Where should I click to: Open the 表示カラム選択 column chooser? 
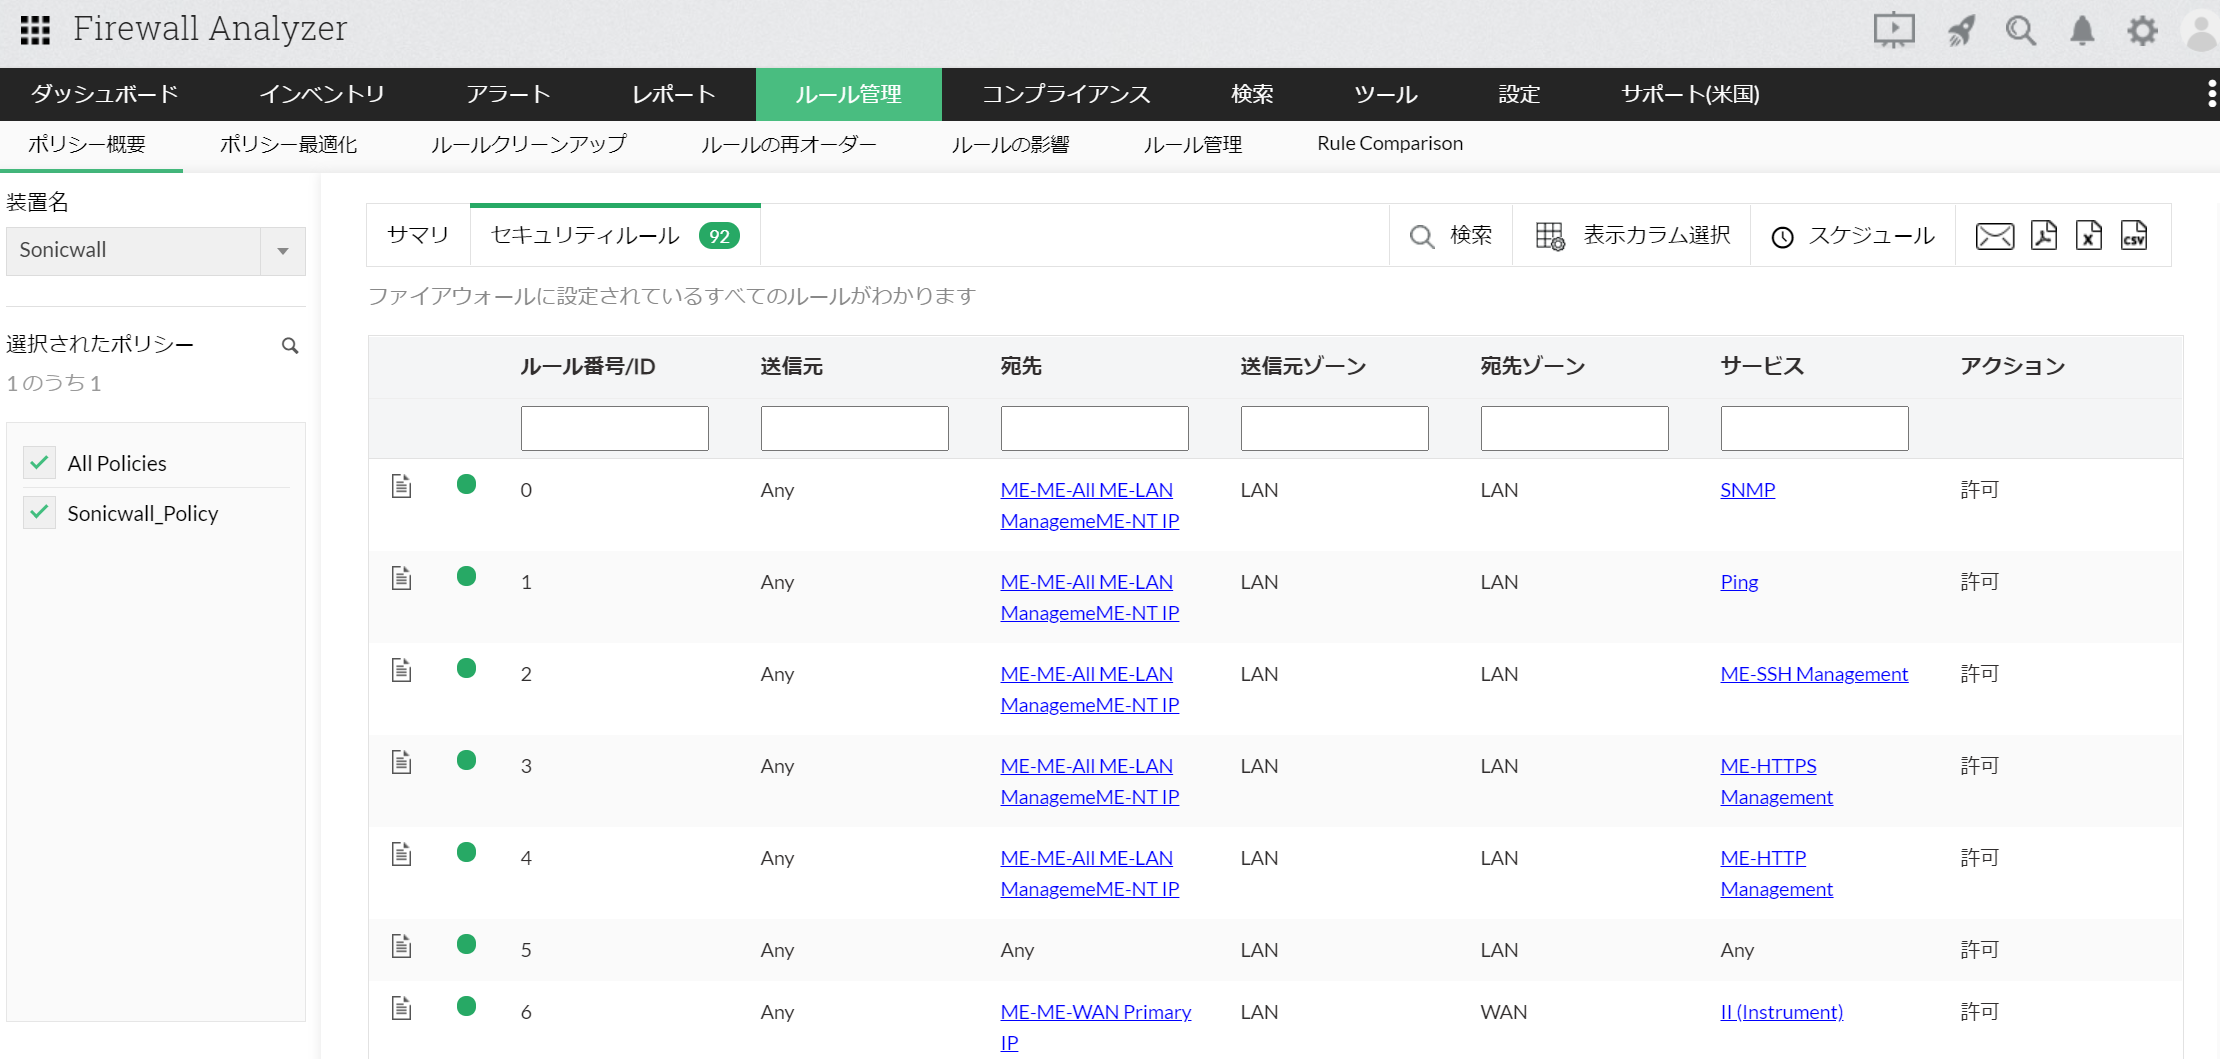[1632, 236]
